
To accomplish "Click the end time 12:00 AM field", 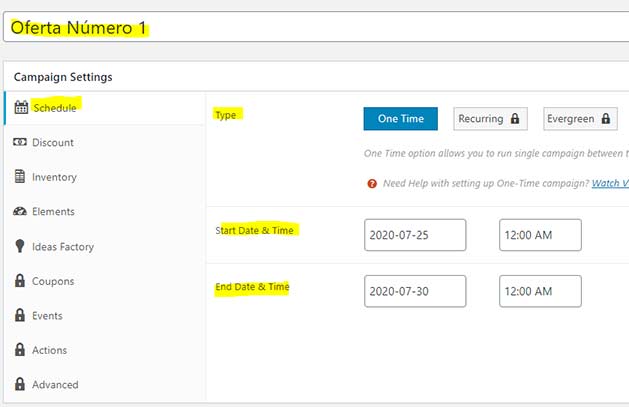I will [x=540, y=291].
